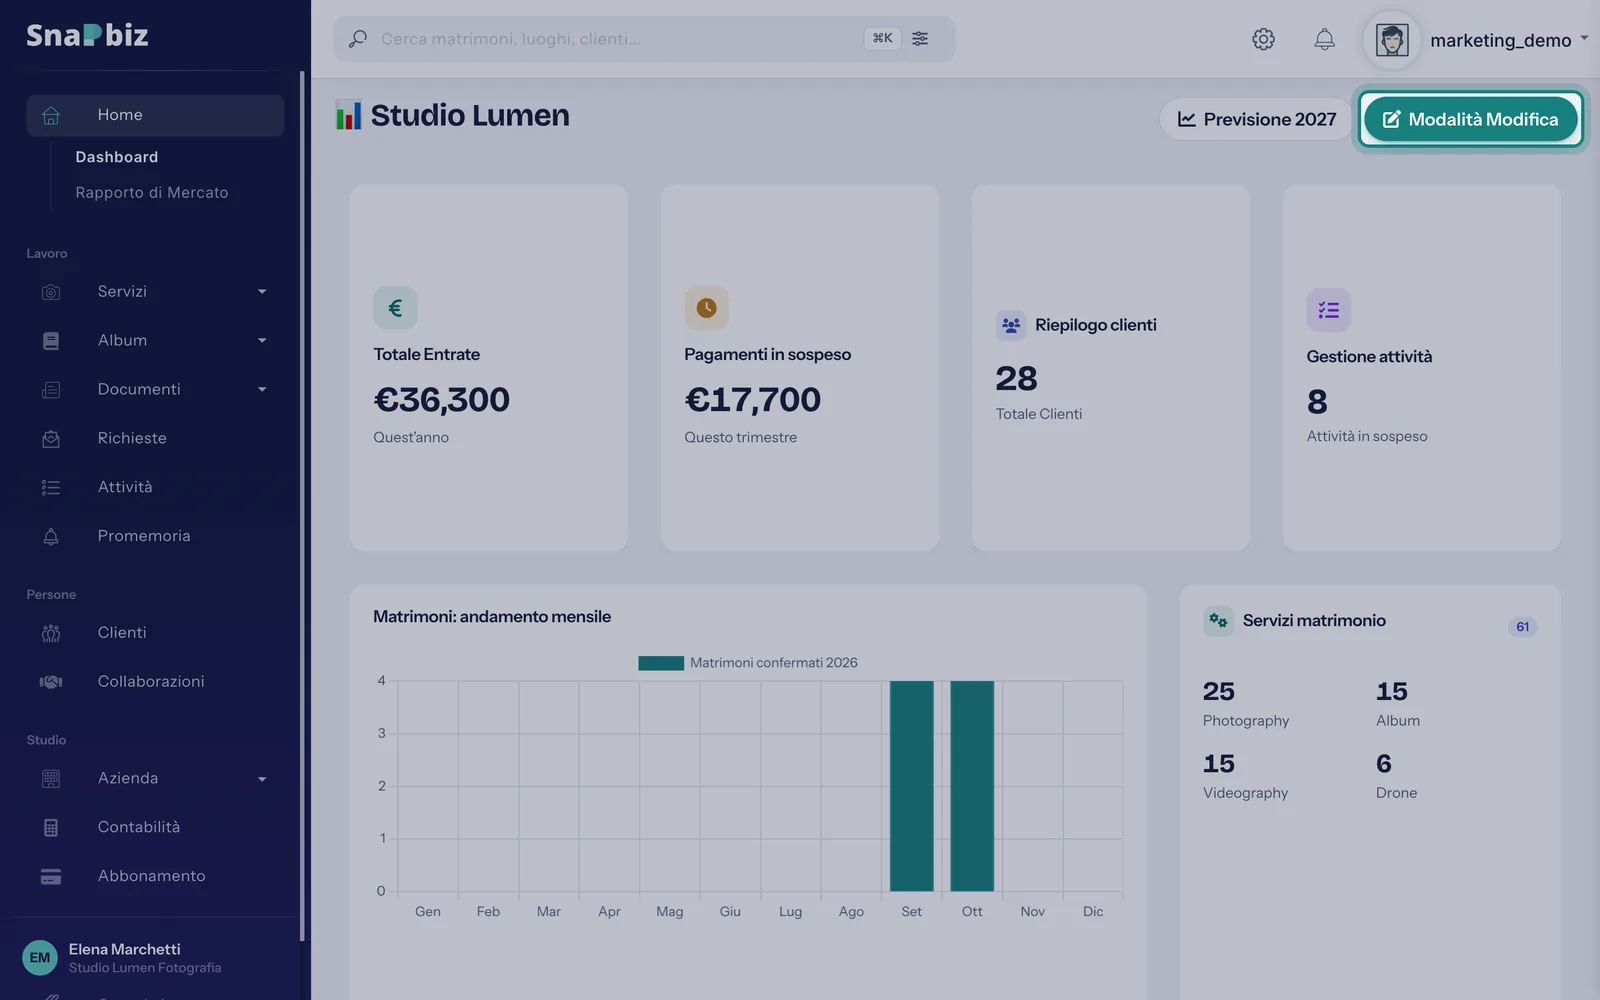Expand the Documenti submenu arrow
The height and width of the screenshot is (1000, 1600).
point(262,390)
